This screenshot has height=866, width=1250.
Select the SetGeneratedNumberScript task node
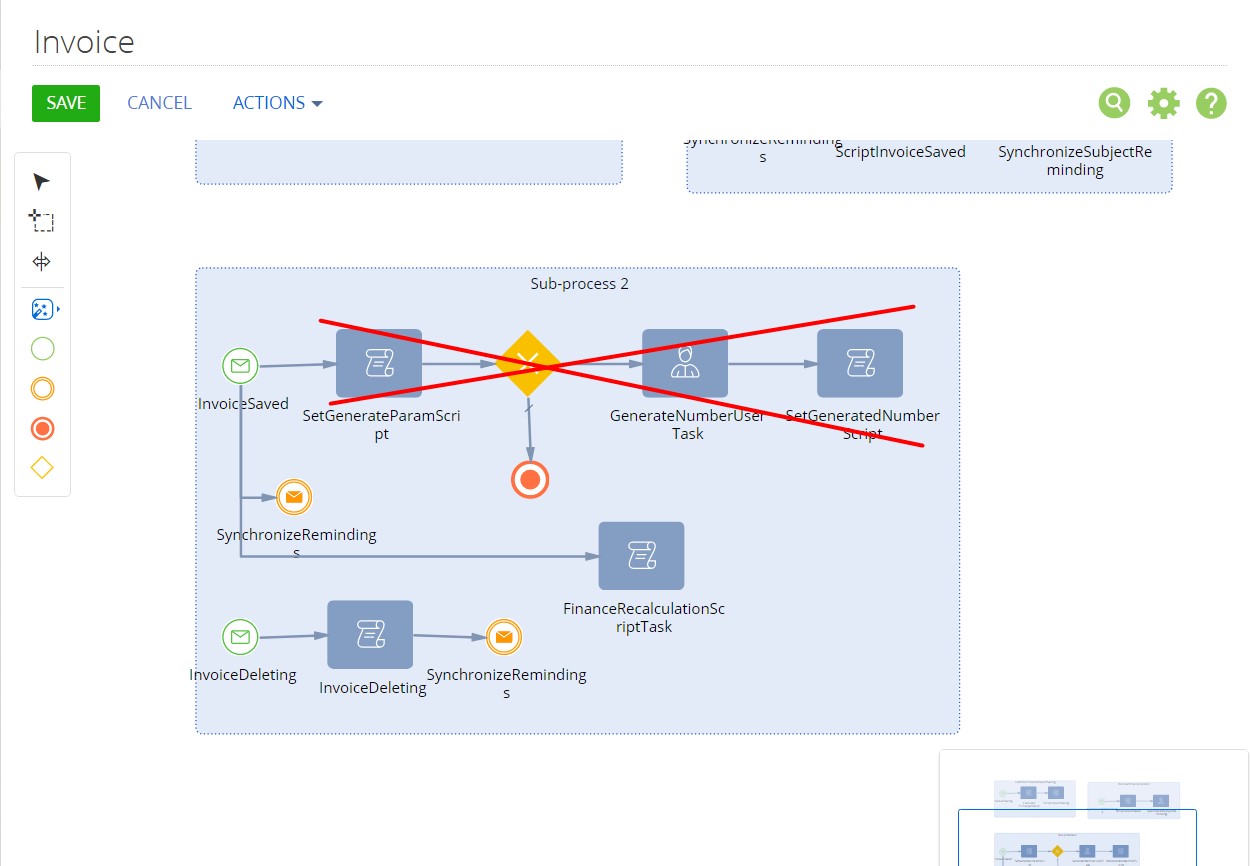click(x=860, y=364)
